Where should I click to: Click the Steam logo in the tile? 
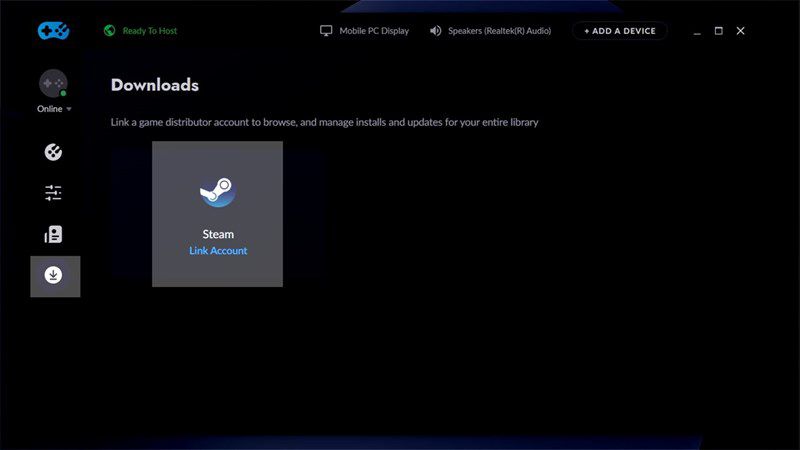tap(217, 192)
